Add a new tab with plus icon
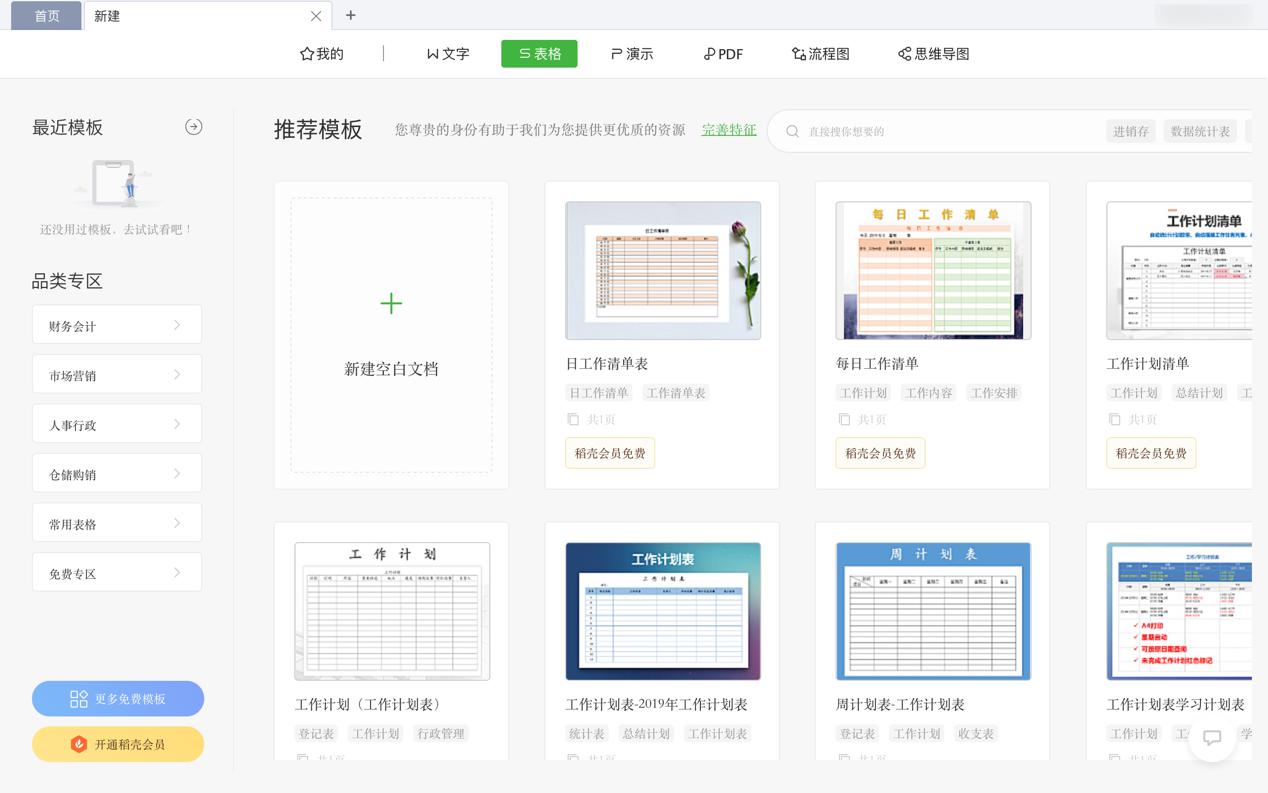Screen dimensions: 1268x793 pyautogui.click(x=351, y=15)
